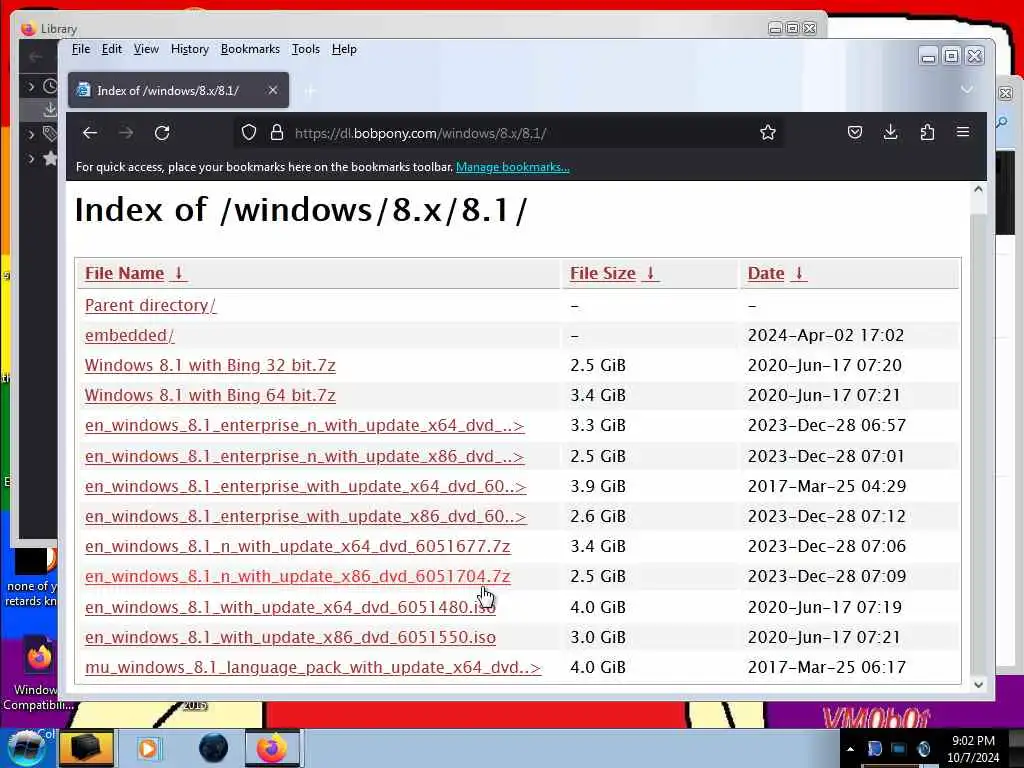Click the network tray icon
This screenshot has height=768, width=1024.
(899, 748)
